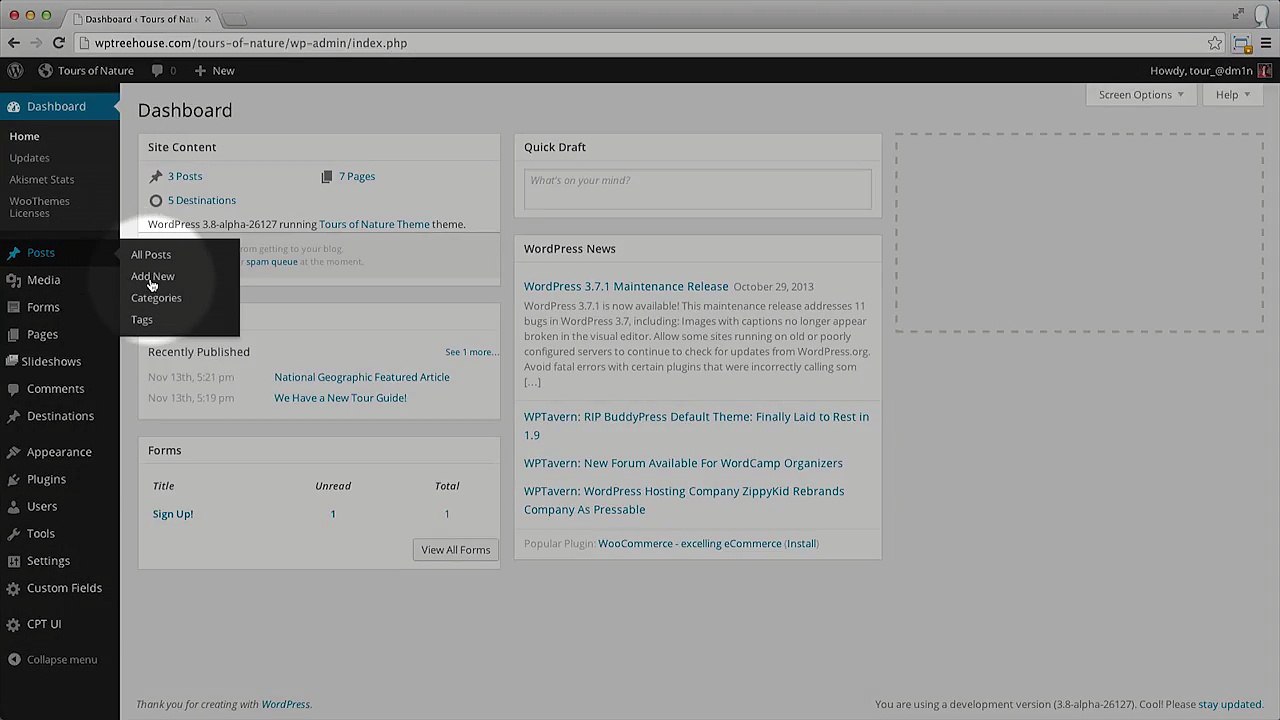
Task: Click the Pages icon in sidebar
Action: tap(13, 334)
